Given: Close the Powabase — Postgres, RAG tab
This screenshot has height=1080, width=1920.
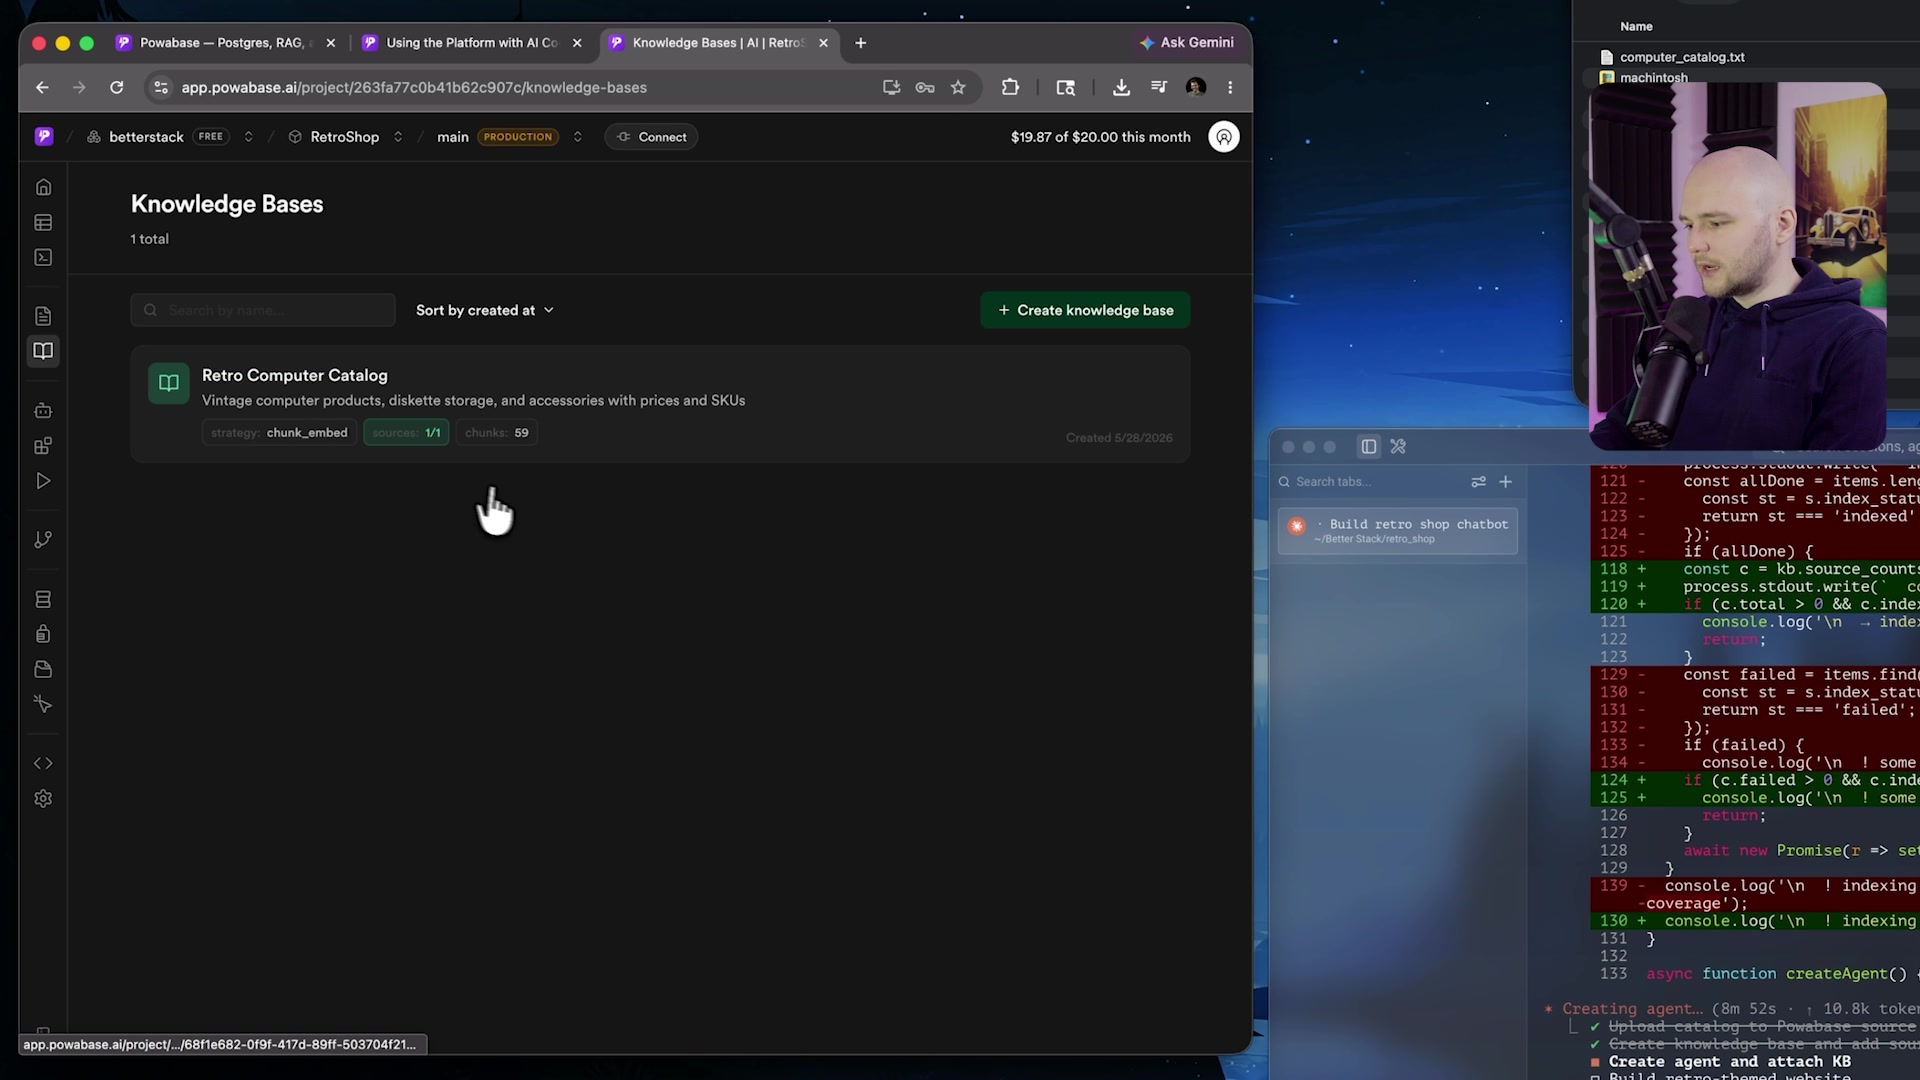Looking at the screenshot, I should tap(331, 43).
